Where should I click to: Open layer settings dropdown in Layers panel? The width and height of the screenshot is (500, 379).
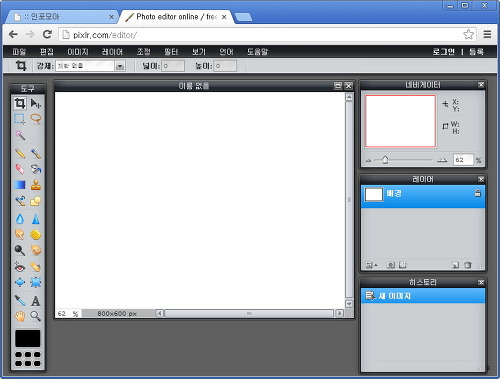click(x=371, y=265)
